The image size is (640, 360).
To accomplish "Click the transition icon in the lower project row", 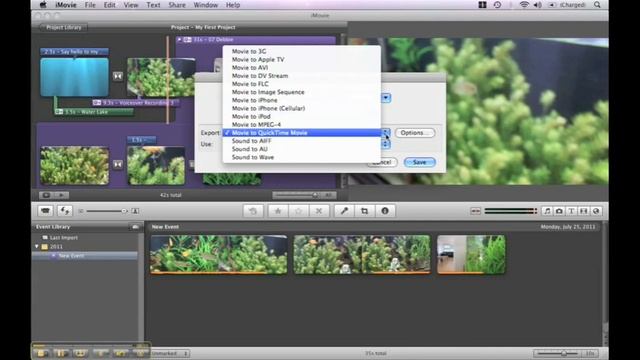I will click(x=118, y=164).
